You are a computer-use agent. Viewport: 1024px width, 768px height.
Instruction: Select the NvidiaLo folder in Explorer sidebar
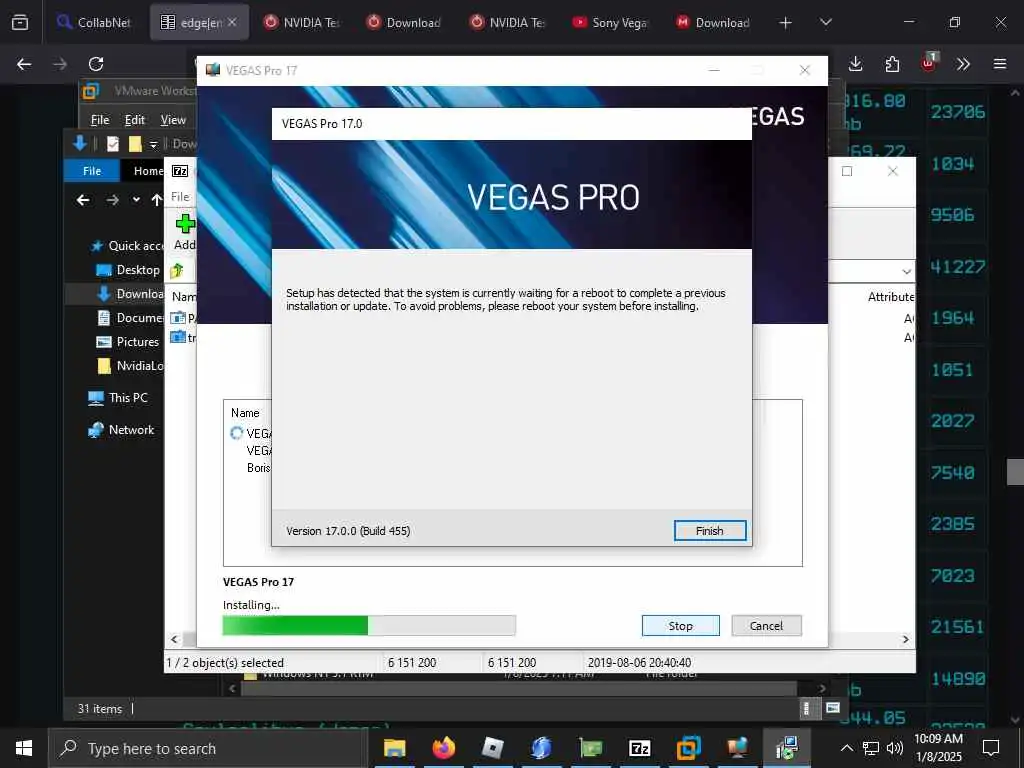(x=129, y=366)
